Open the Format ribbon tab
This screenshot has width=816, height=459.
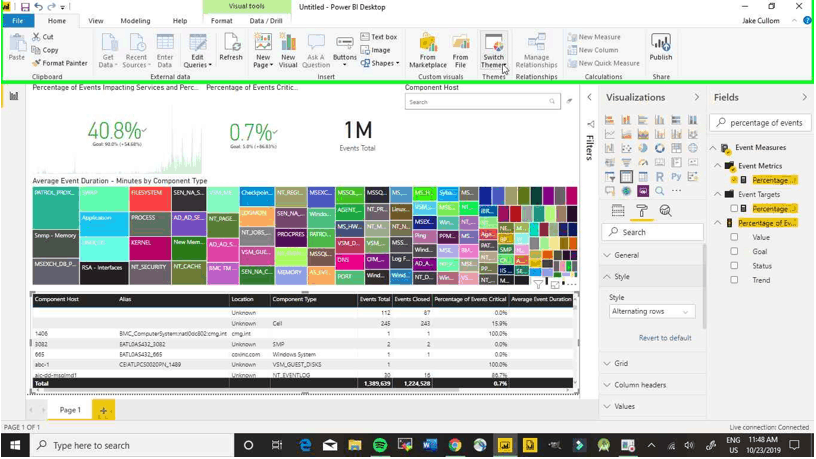pos(222,21)
